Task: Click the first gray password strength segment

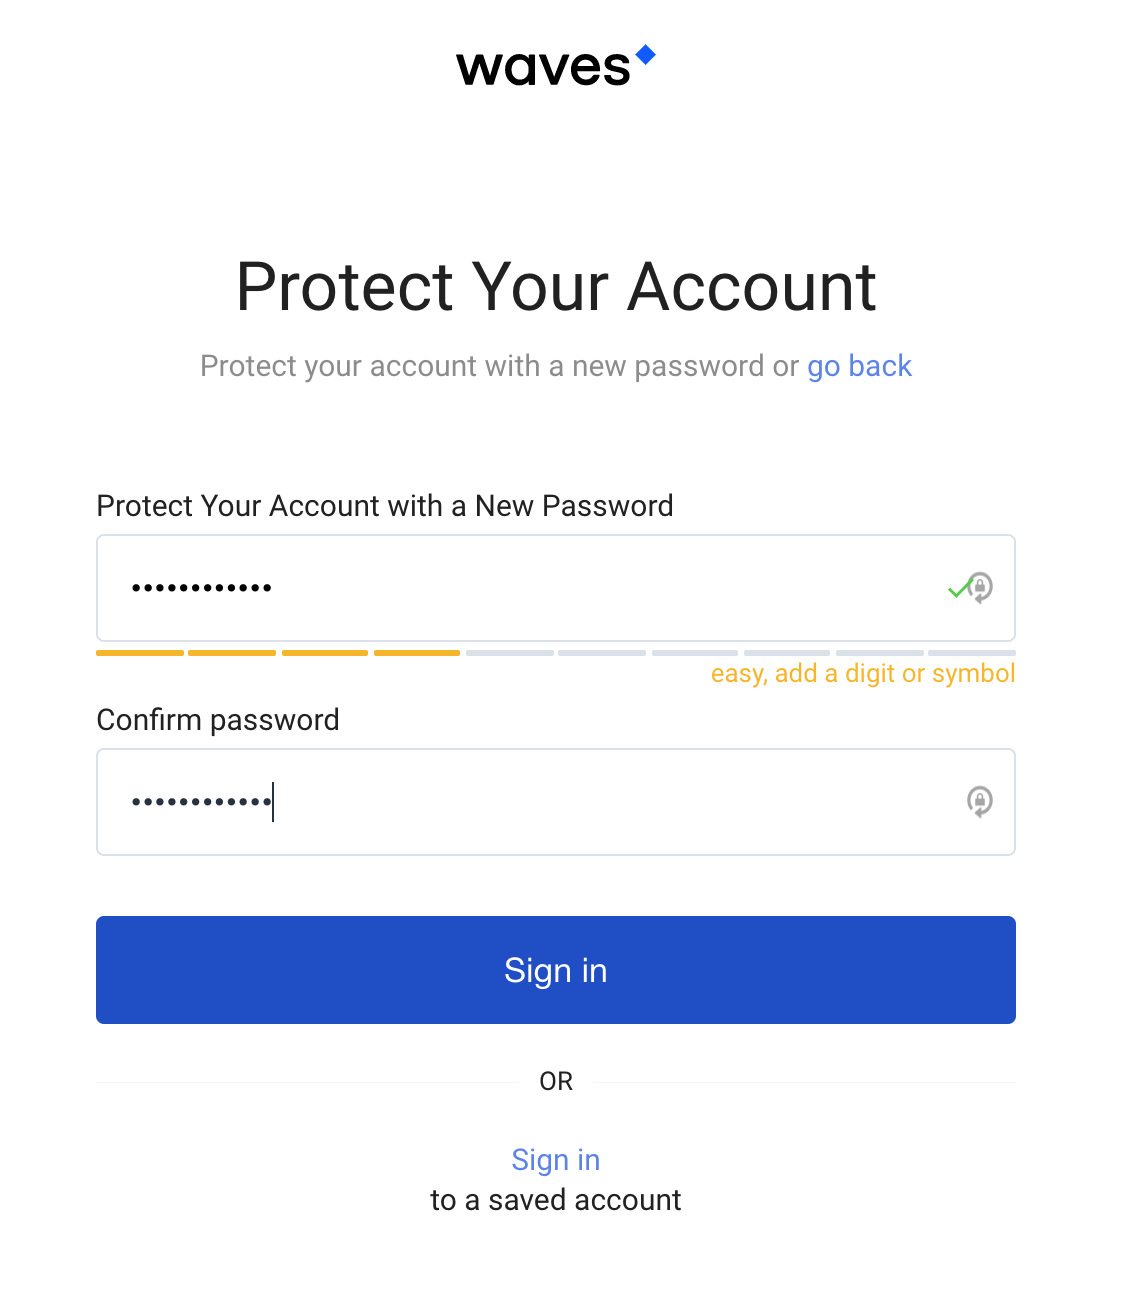Action: click(x=510, y=653)
